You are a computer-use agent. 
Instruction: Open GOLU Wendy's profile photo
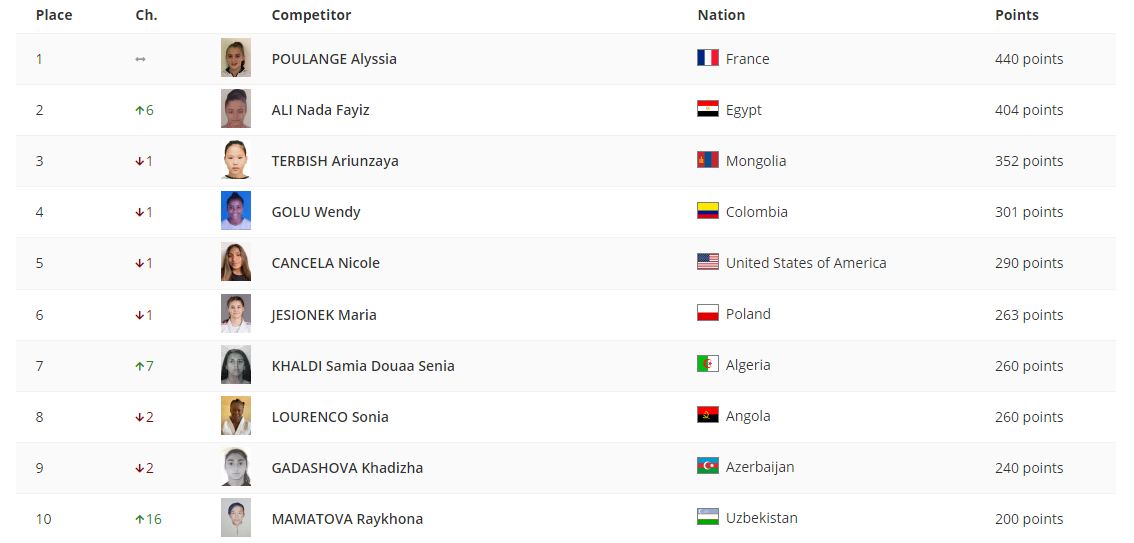[236, 211]
